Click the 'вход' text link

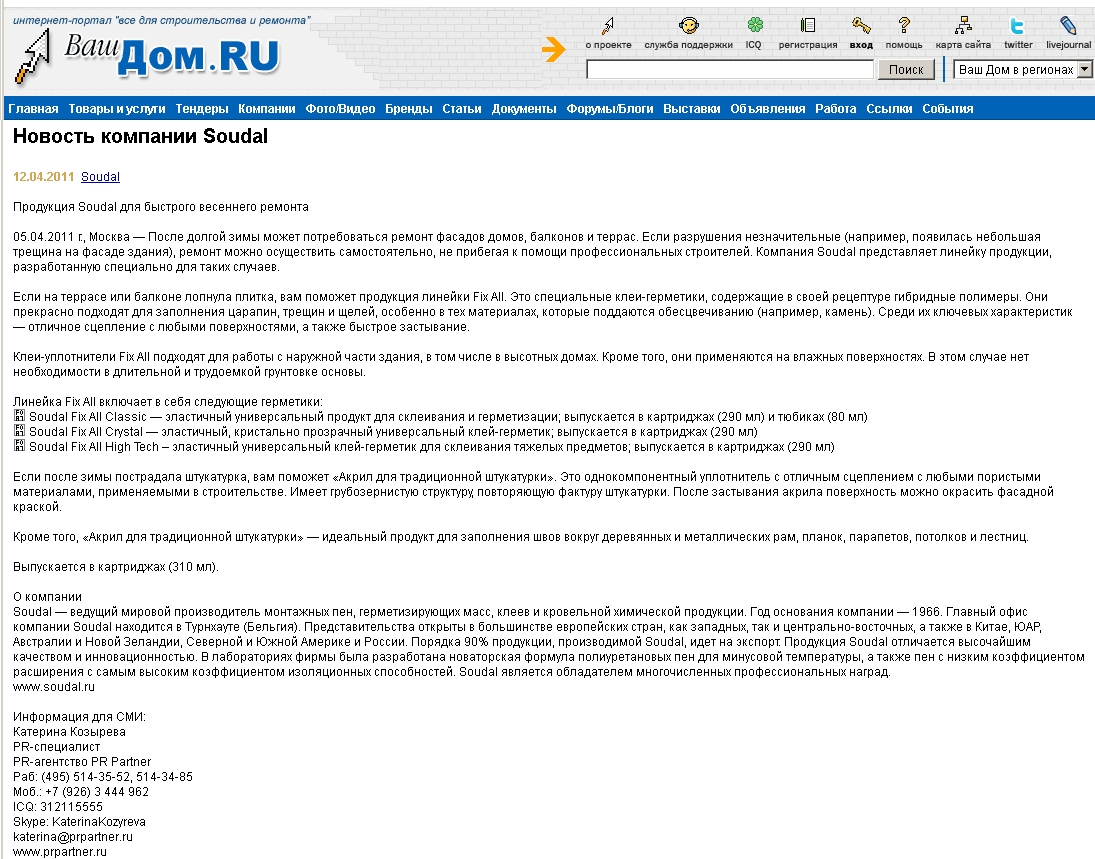point(861,45)
